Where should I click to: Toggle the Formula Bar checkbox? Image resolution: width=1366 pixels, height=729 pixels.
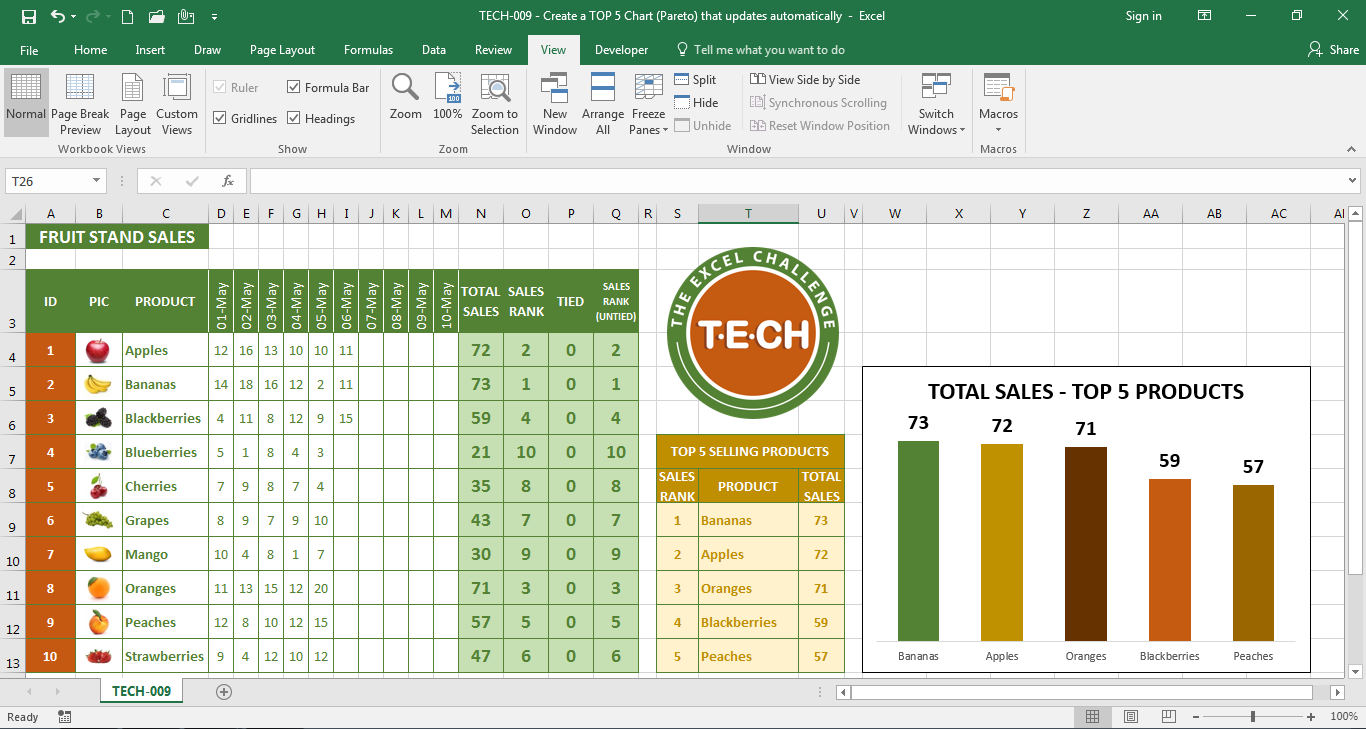[x=294, y=88]
